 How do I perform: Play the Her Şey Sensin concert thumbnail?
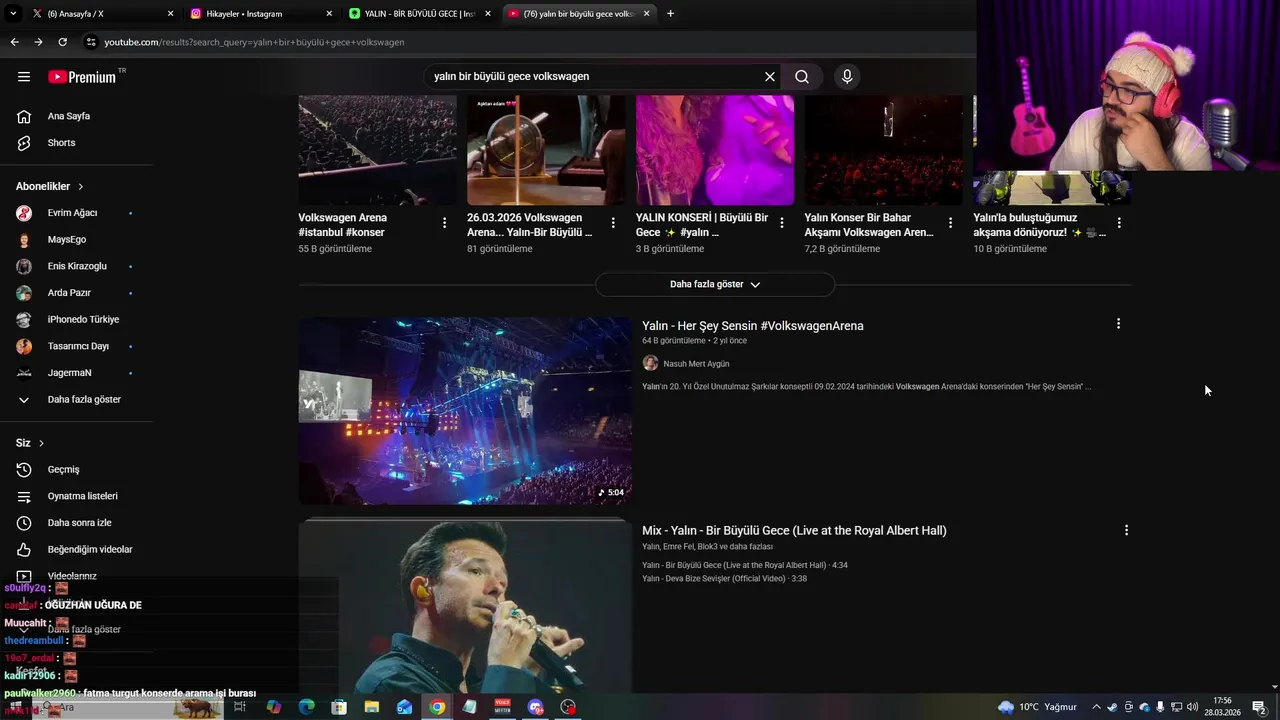(465, 411)
